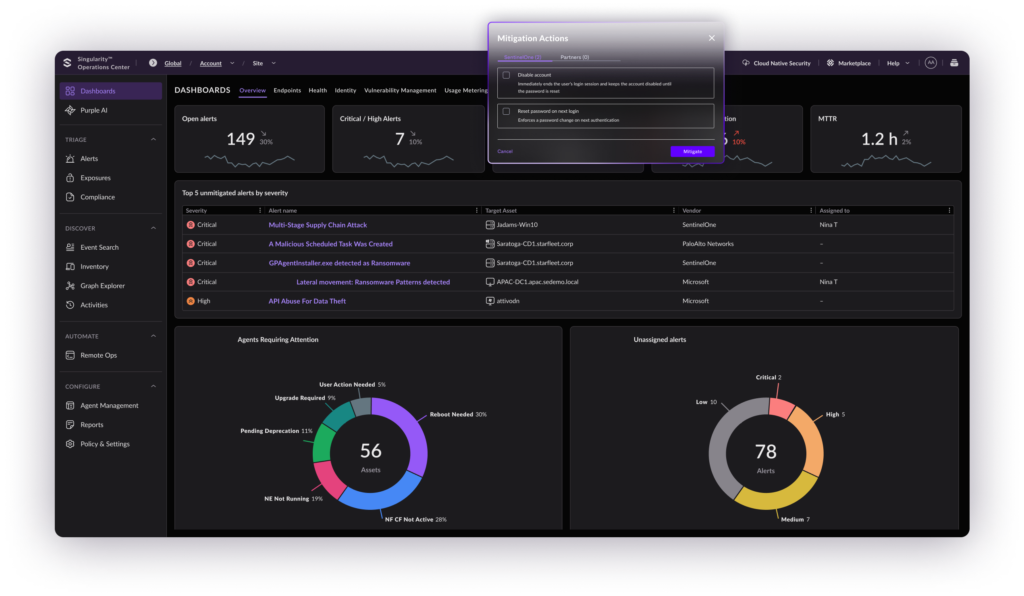
Task: Check Reset password on next login
Action: [506, 112]
